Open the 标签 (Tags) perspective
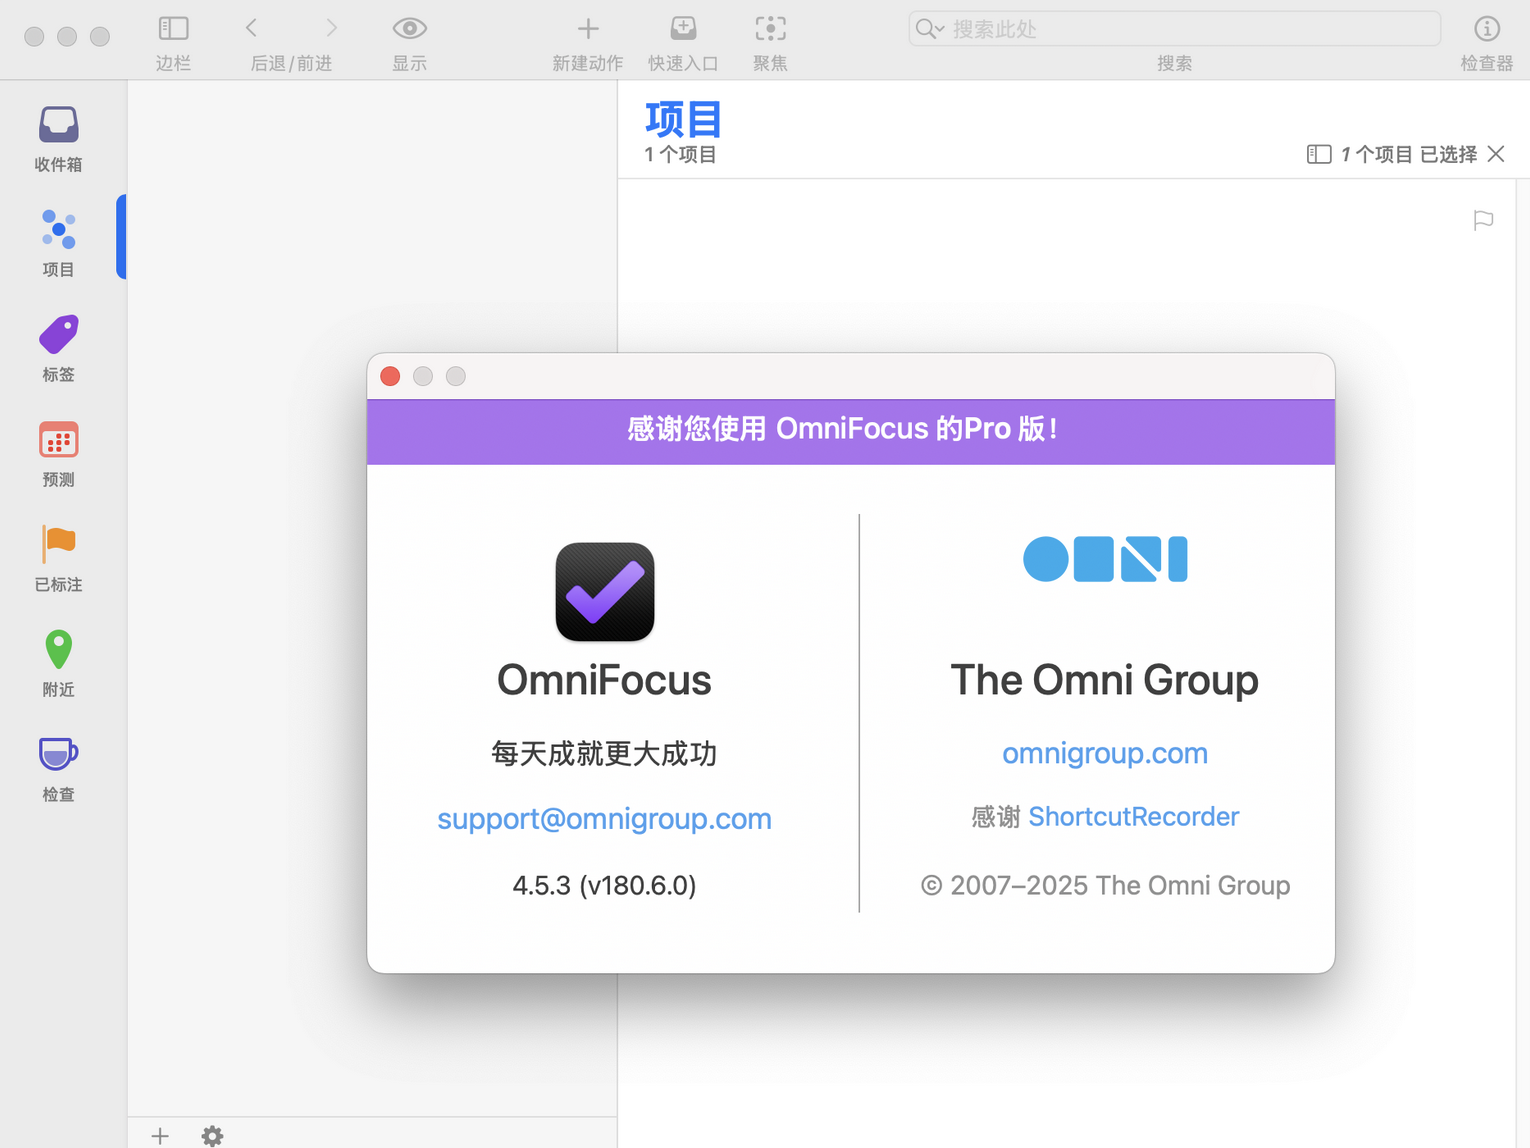 [58, 349]
